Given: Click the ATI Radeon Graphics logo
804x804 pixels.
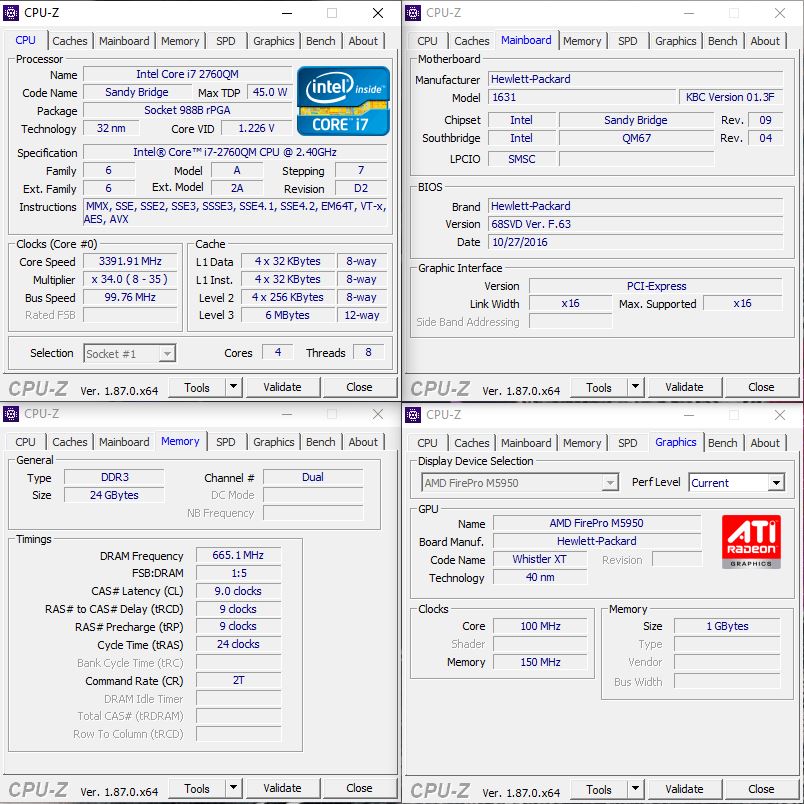Looking at the screenshot, I should tap(751, 542).
